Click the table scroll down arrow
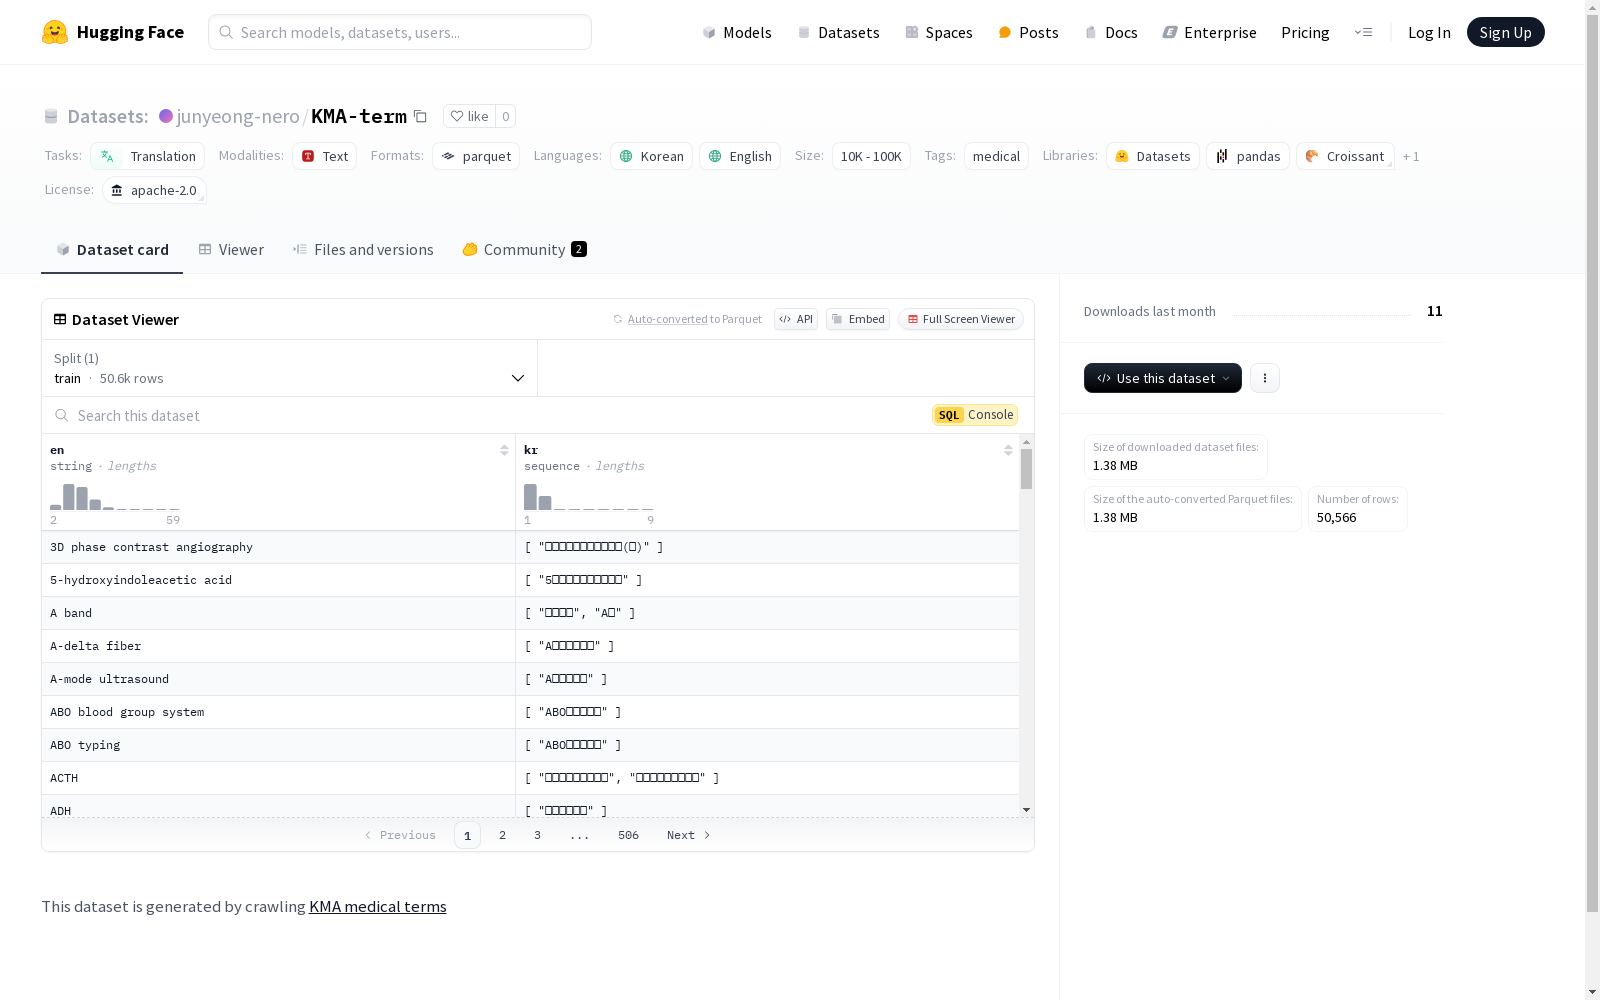The image size is (1600, 1000). (1026, 810)
